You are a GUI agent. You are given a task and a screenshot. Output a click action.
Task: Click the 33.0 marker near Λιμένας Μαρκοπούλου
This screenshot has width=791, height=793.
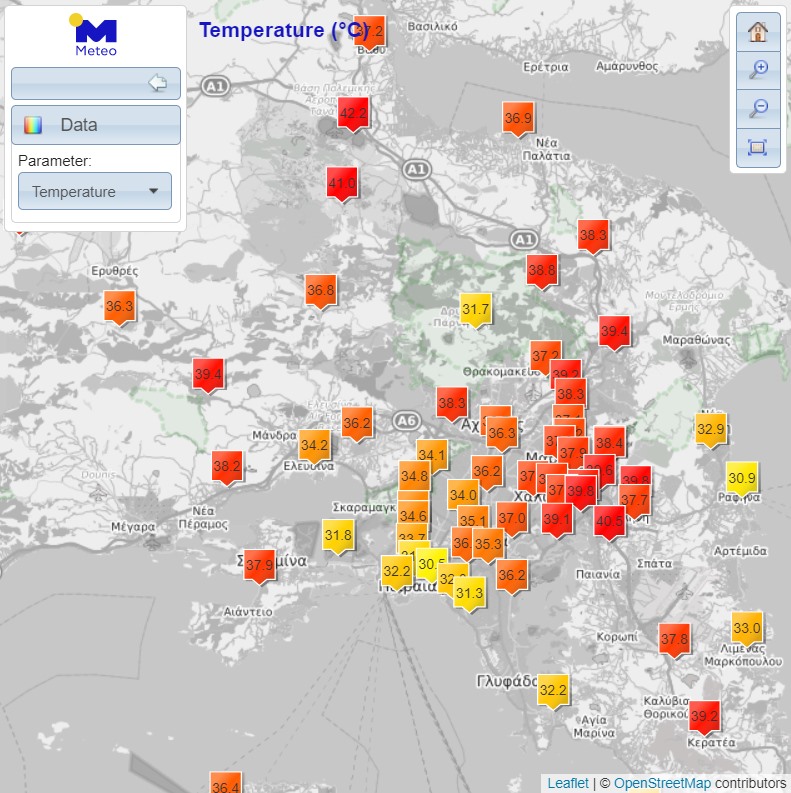coord(747,630)
